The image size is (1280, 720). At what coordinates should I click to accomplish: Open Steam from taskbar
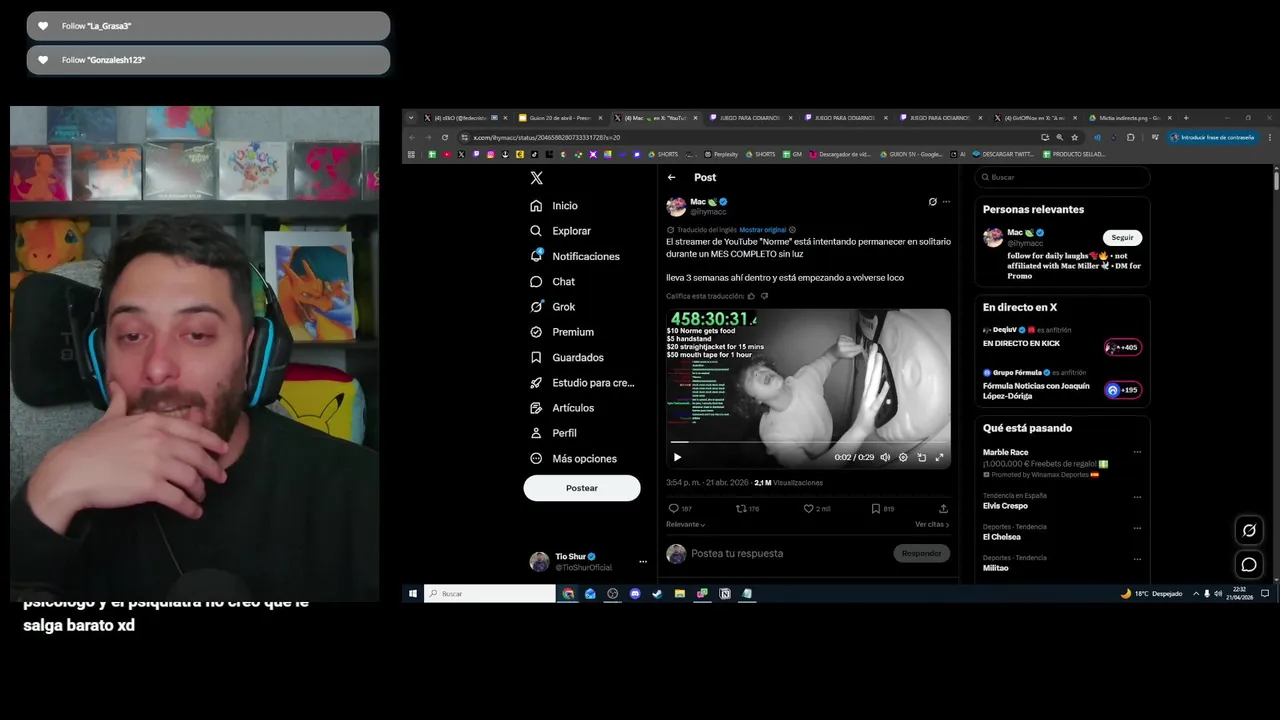(657, 594)
